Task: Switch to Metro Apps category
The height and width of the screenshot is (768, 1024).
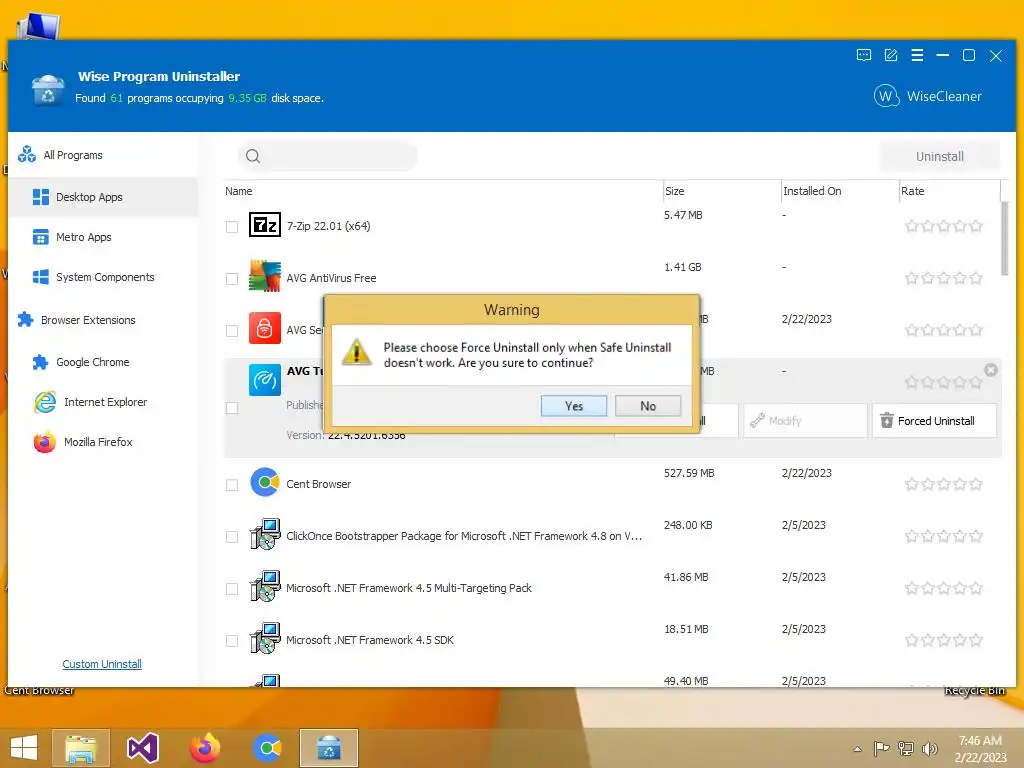Action: click(x=103, y=237)
